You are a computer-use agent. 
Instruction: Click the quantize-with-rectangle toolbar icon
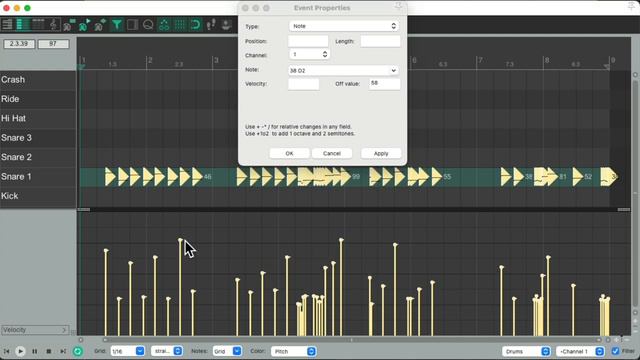pyautogui.click(x=69, y=25)
